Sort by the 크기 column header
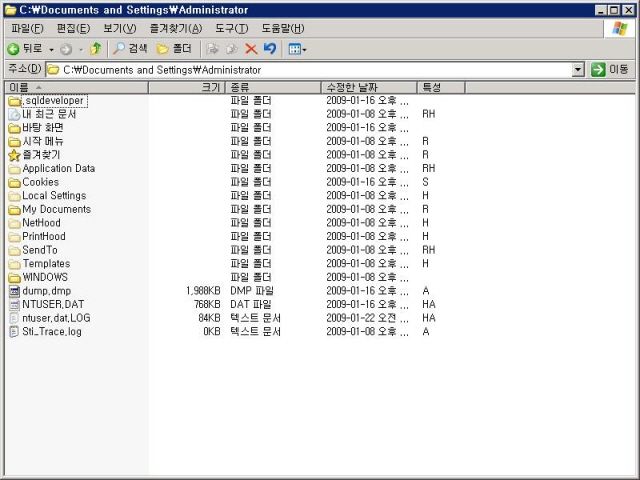This screenshot has width=640, height=480. click(x=186, y=87)
